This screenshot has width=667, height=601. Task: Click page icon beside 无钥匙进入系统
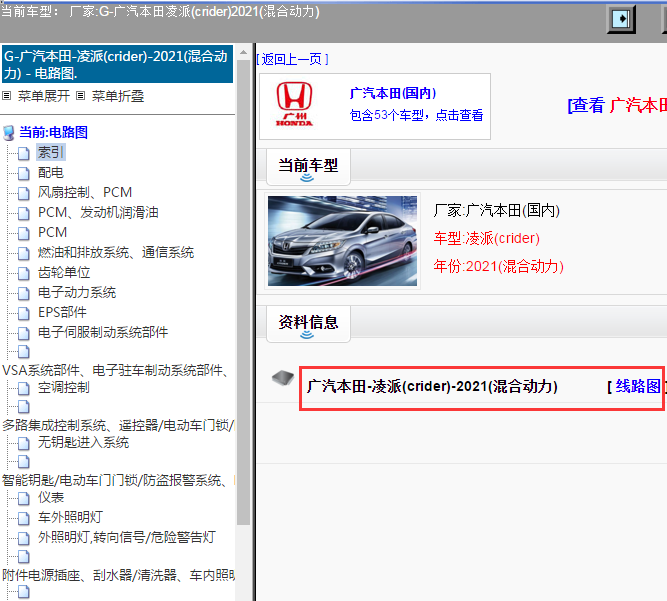coord(24,443)
